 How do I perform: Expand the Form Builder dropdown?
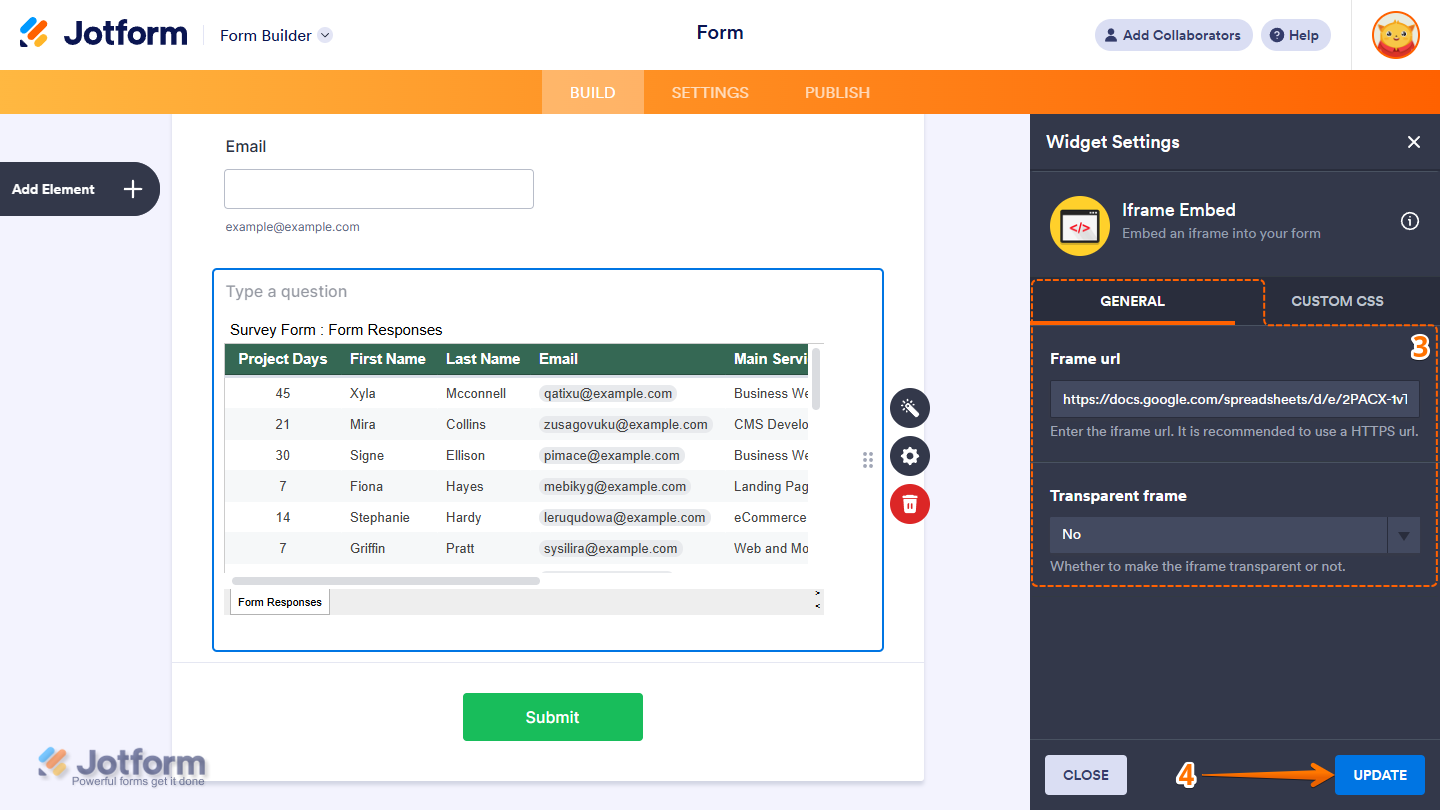point(325,35)
